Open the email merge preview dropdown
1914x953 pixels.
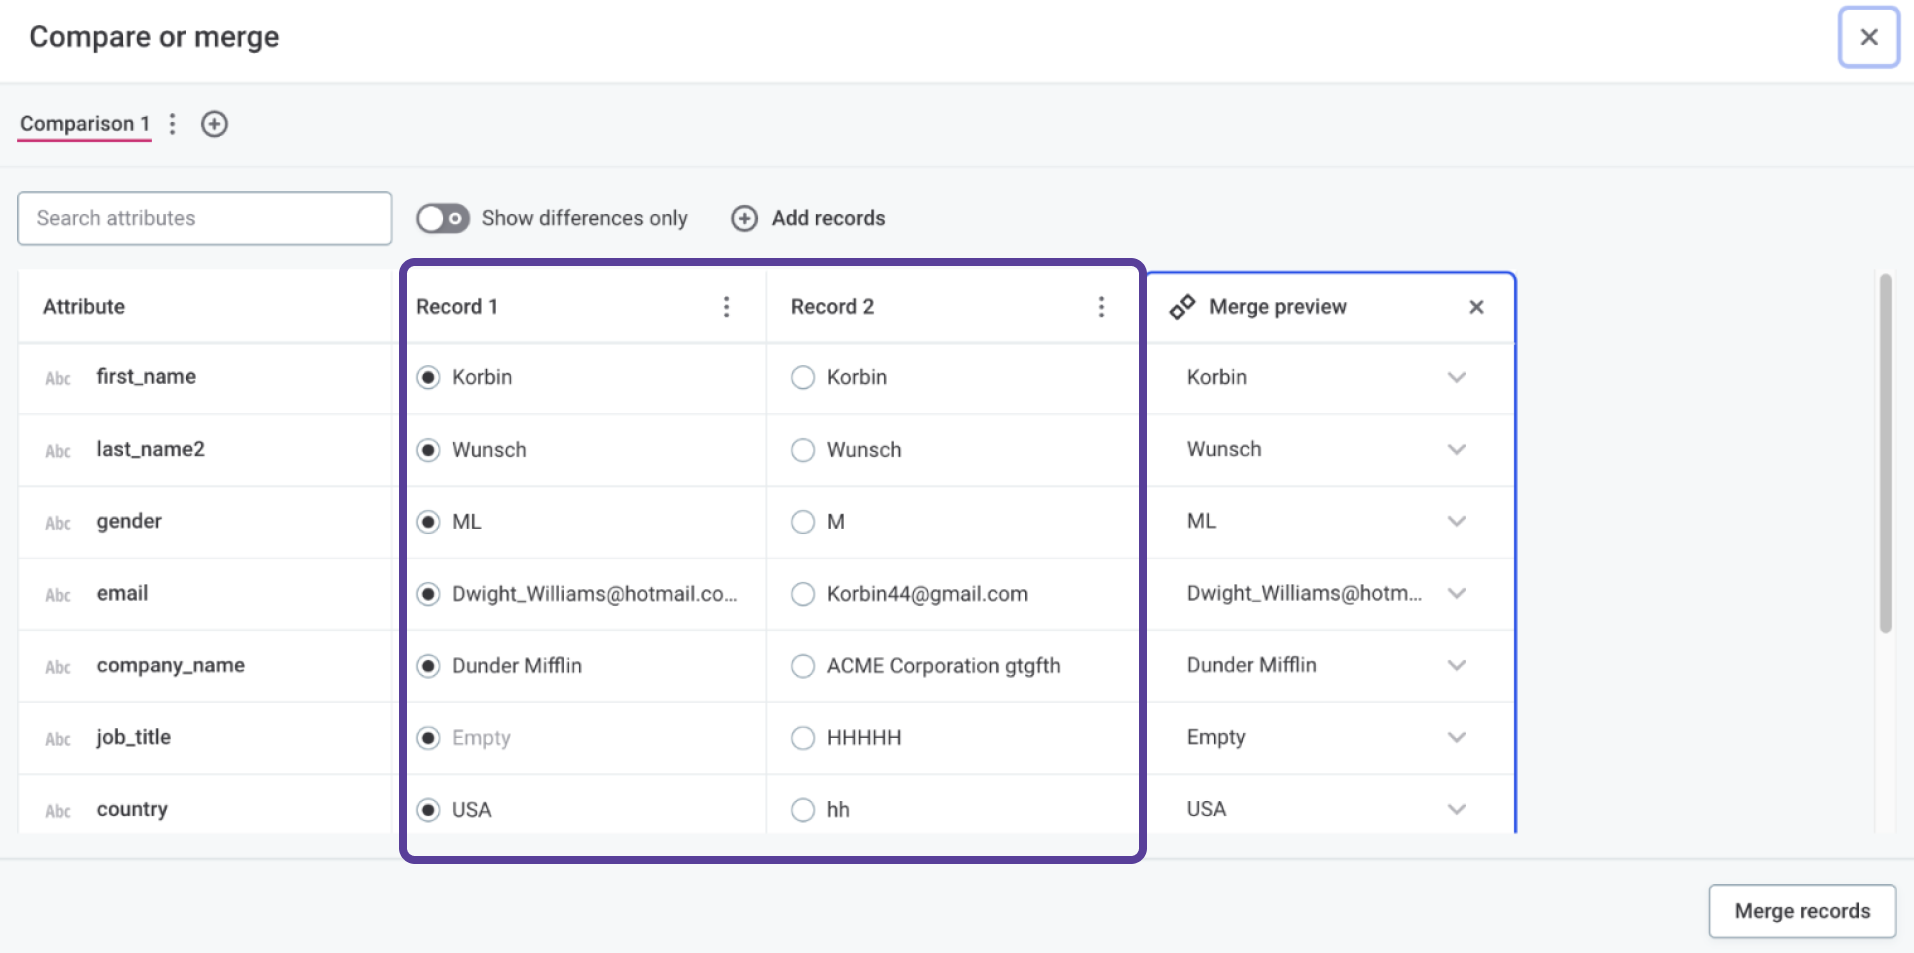[1457, 593]
